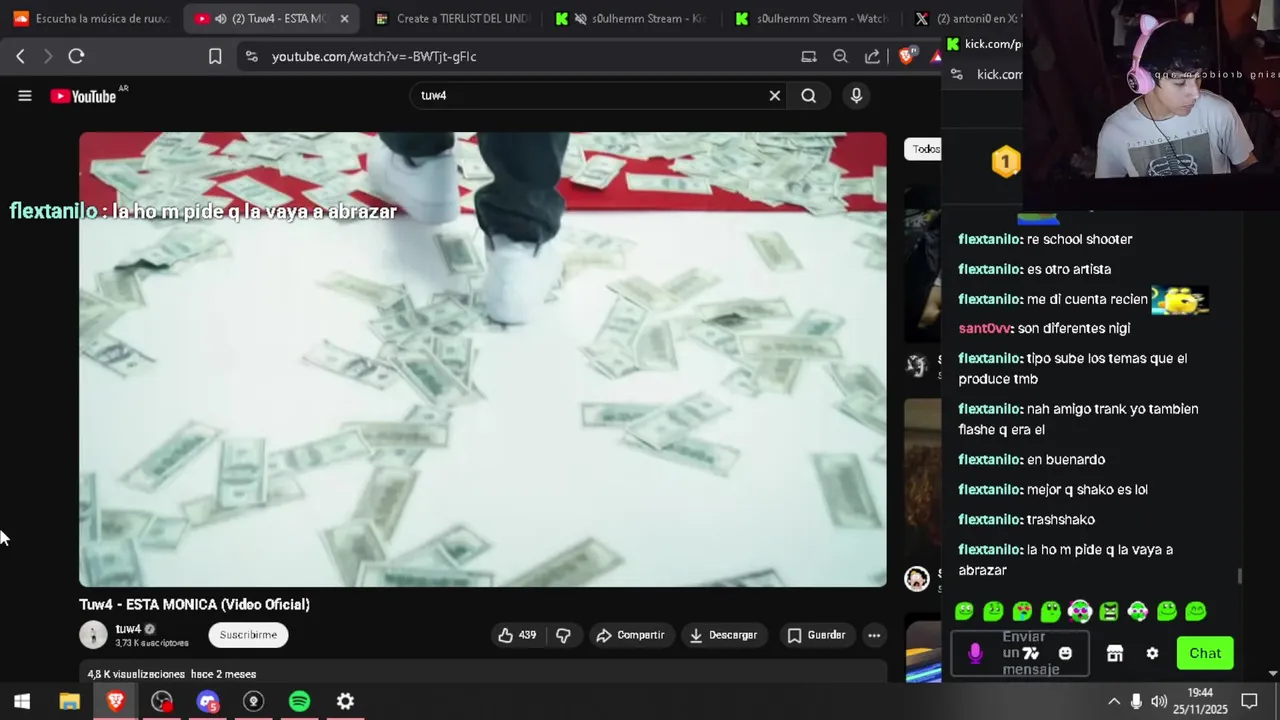Click the green emote with heart eyes
Screen dimensions: 1280x720
[1022, 611]
